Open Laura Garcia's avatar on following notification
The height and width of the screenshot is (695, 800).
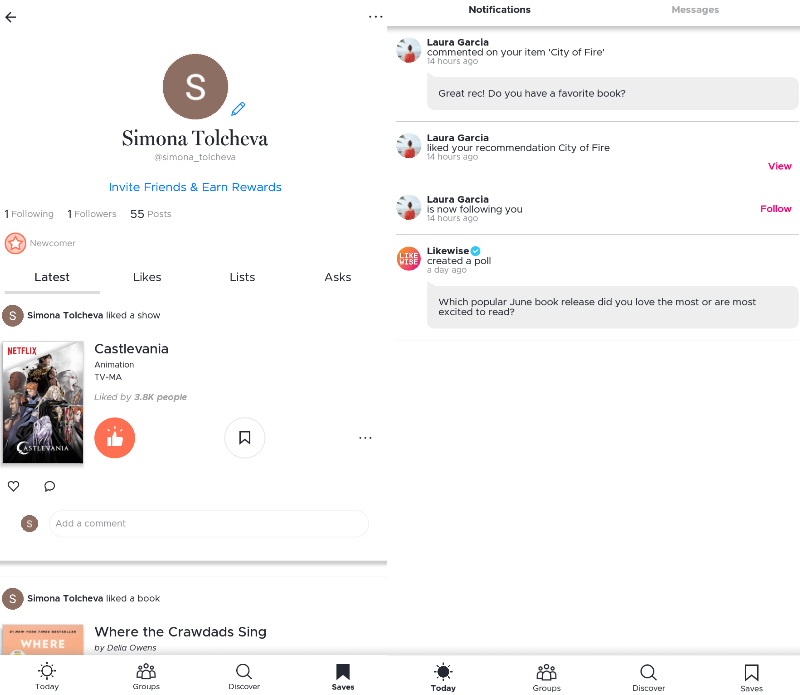(409, 208)
